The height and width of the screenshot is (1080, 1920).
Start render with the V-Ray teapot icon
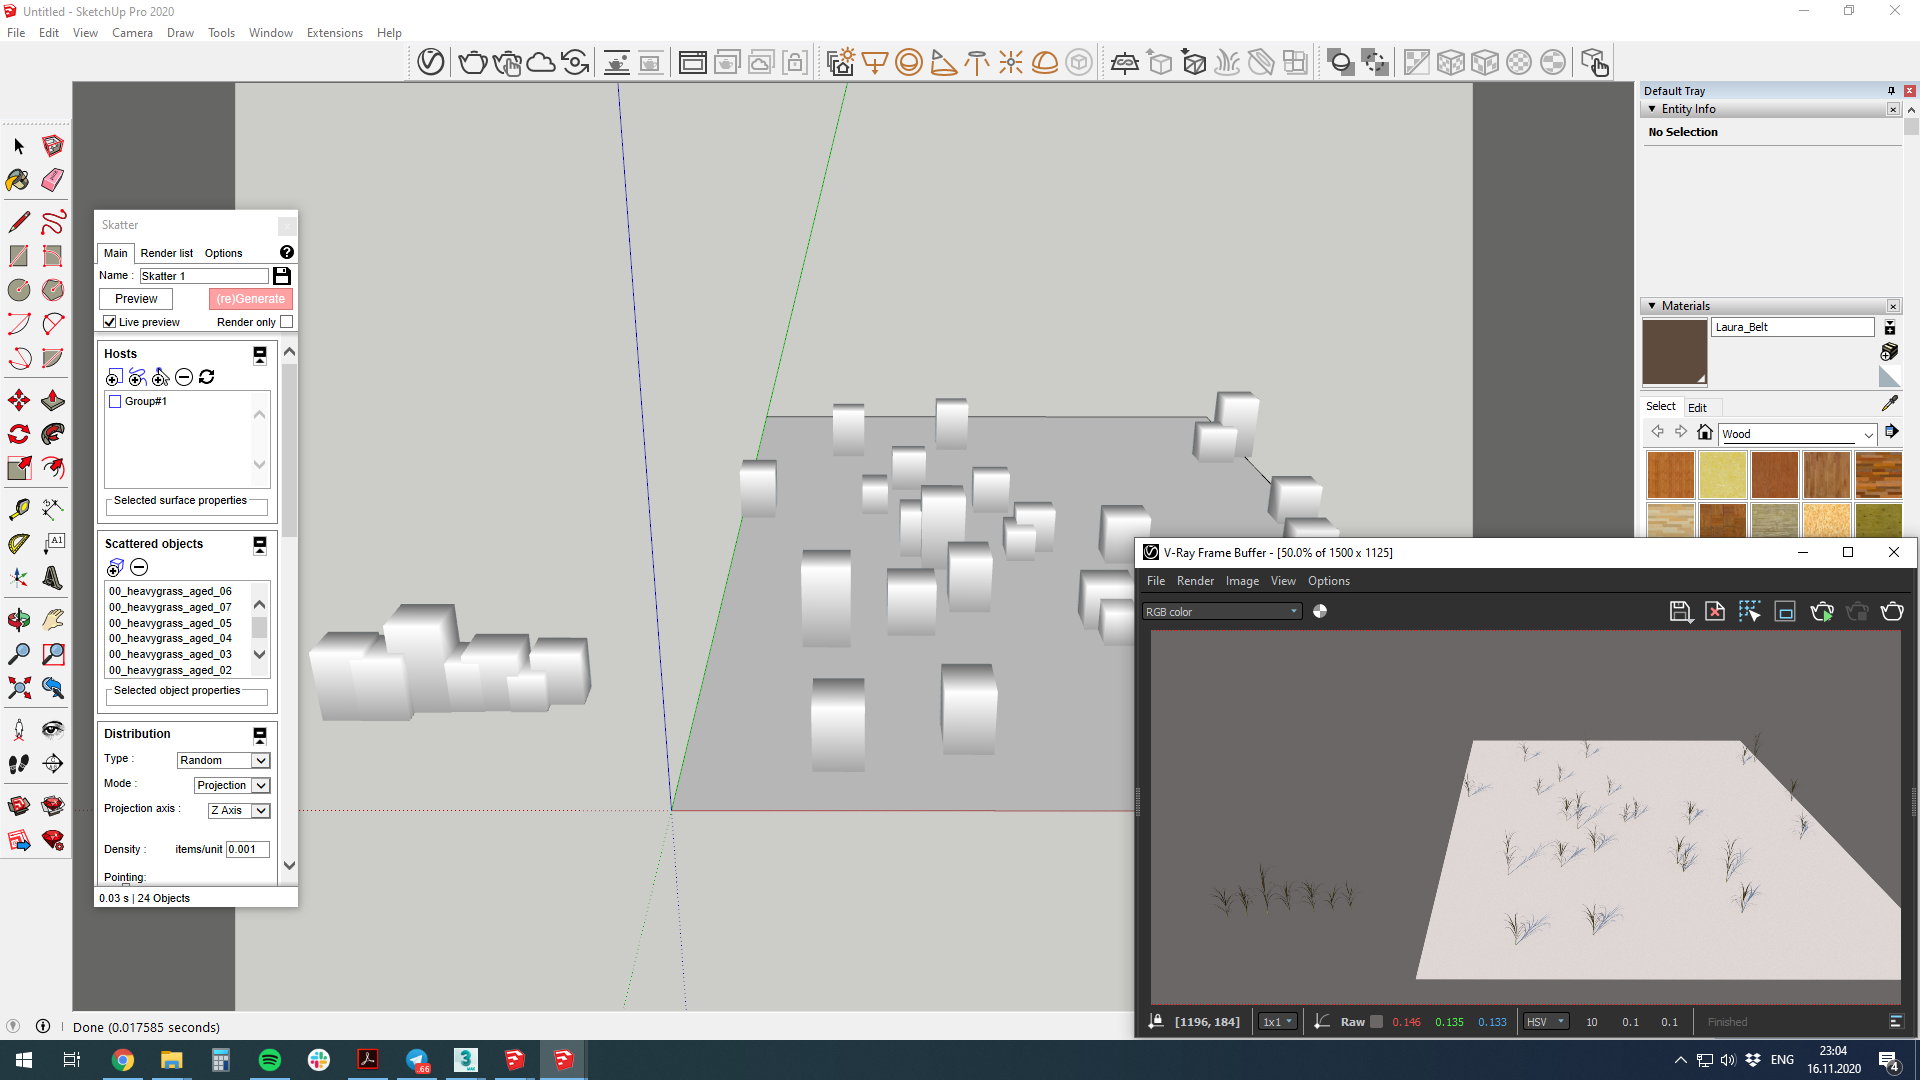[x=472, y=62]
